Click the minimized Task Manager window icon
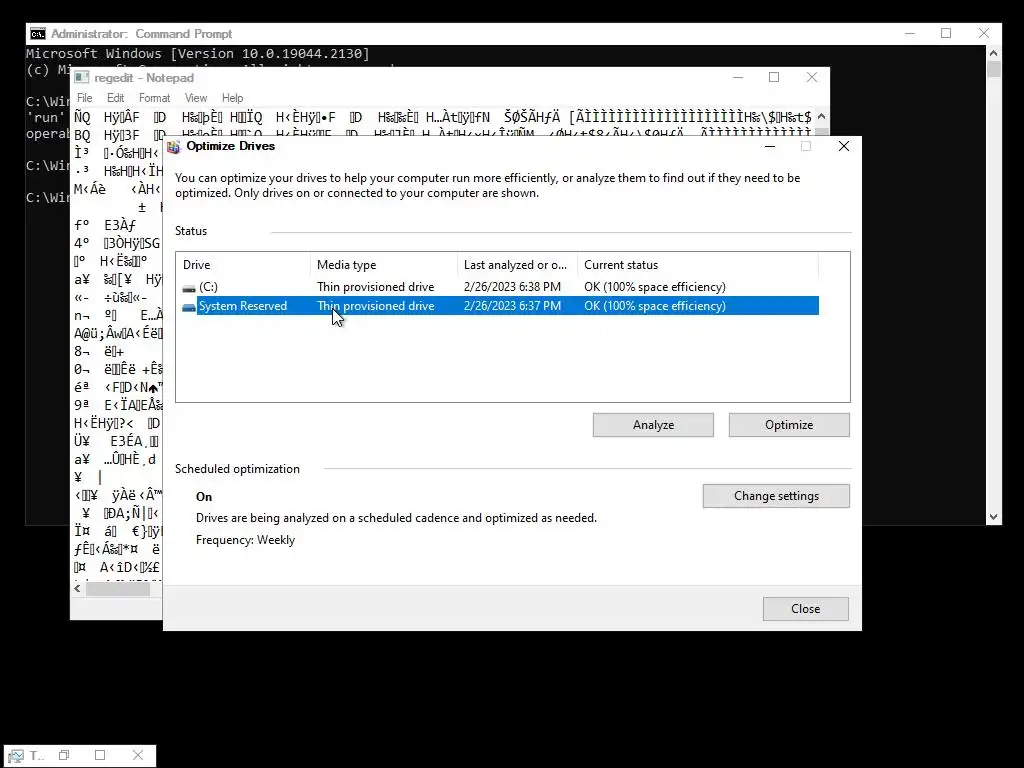The width and height of the screenshot is (1024, 768). tap(16, 756)
